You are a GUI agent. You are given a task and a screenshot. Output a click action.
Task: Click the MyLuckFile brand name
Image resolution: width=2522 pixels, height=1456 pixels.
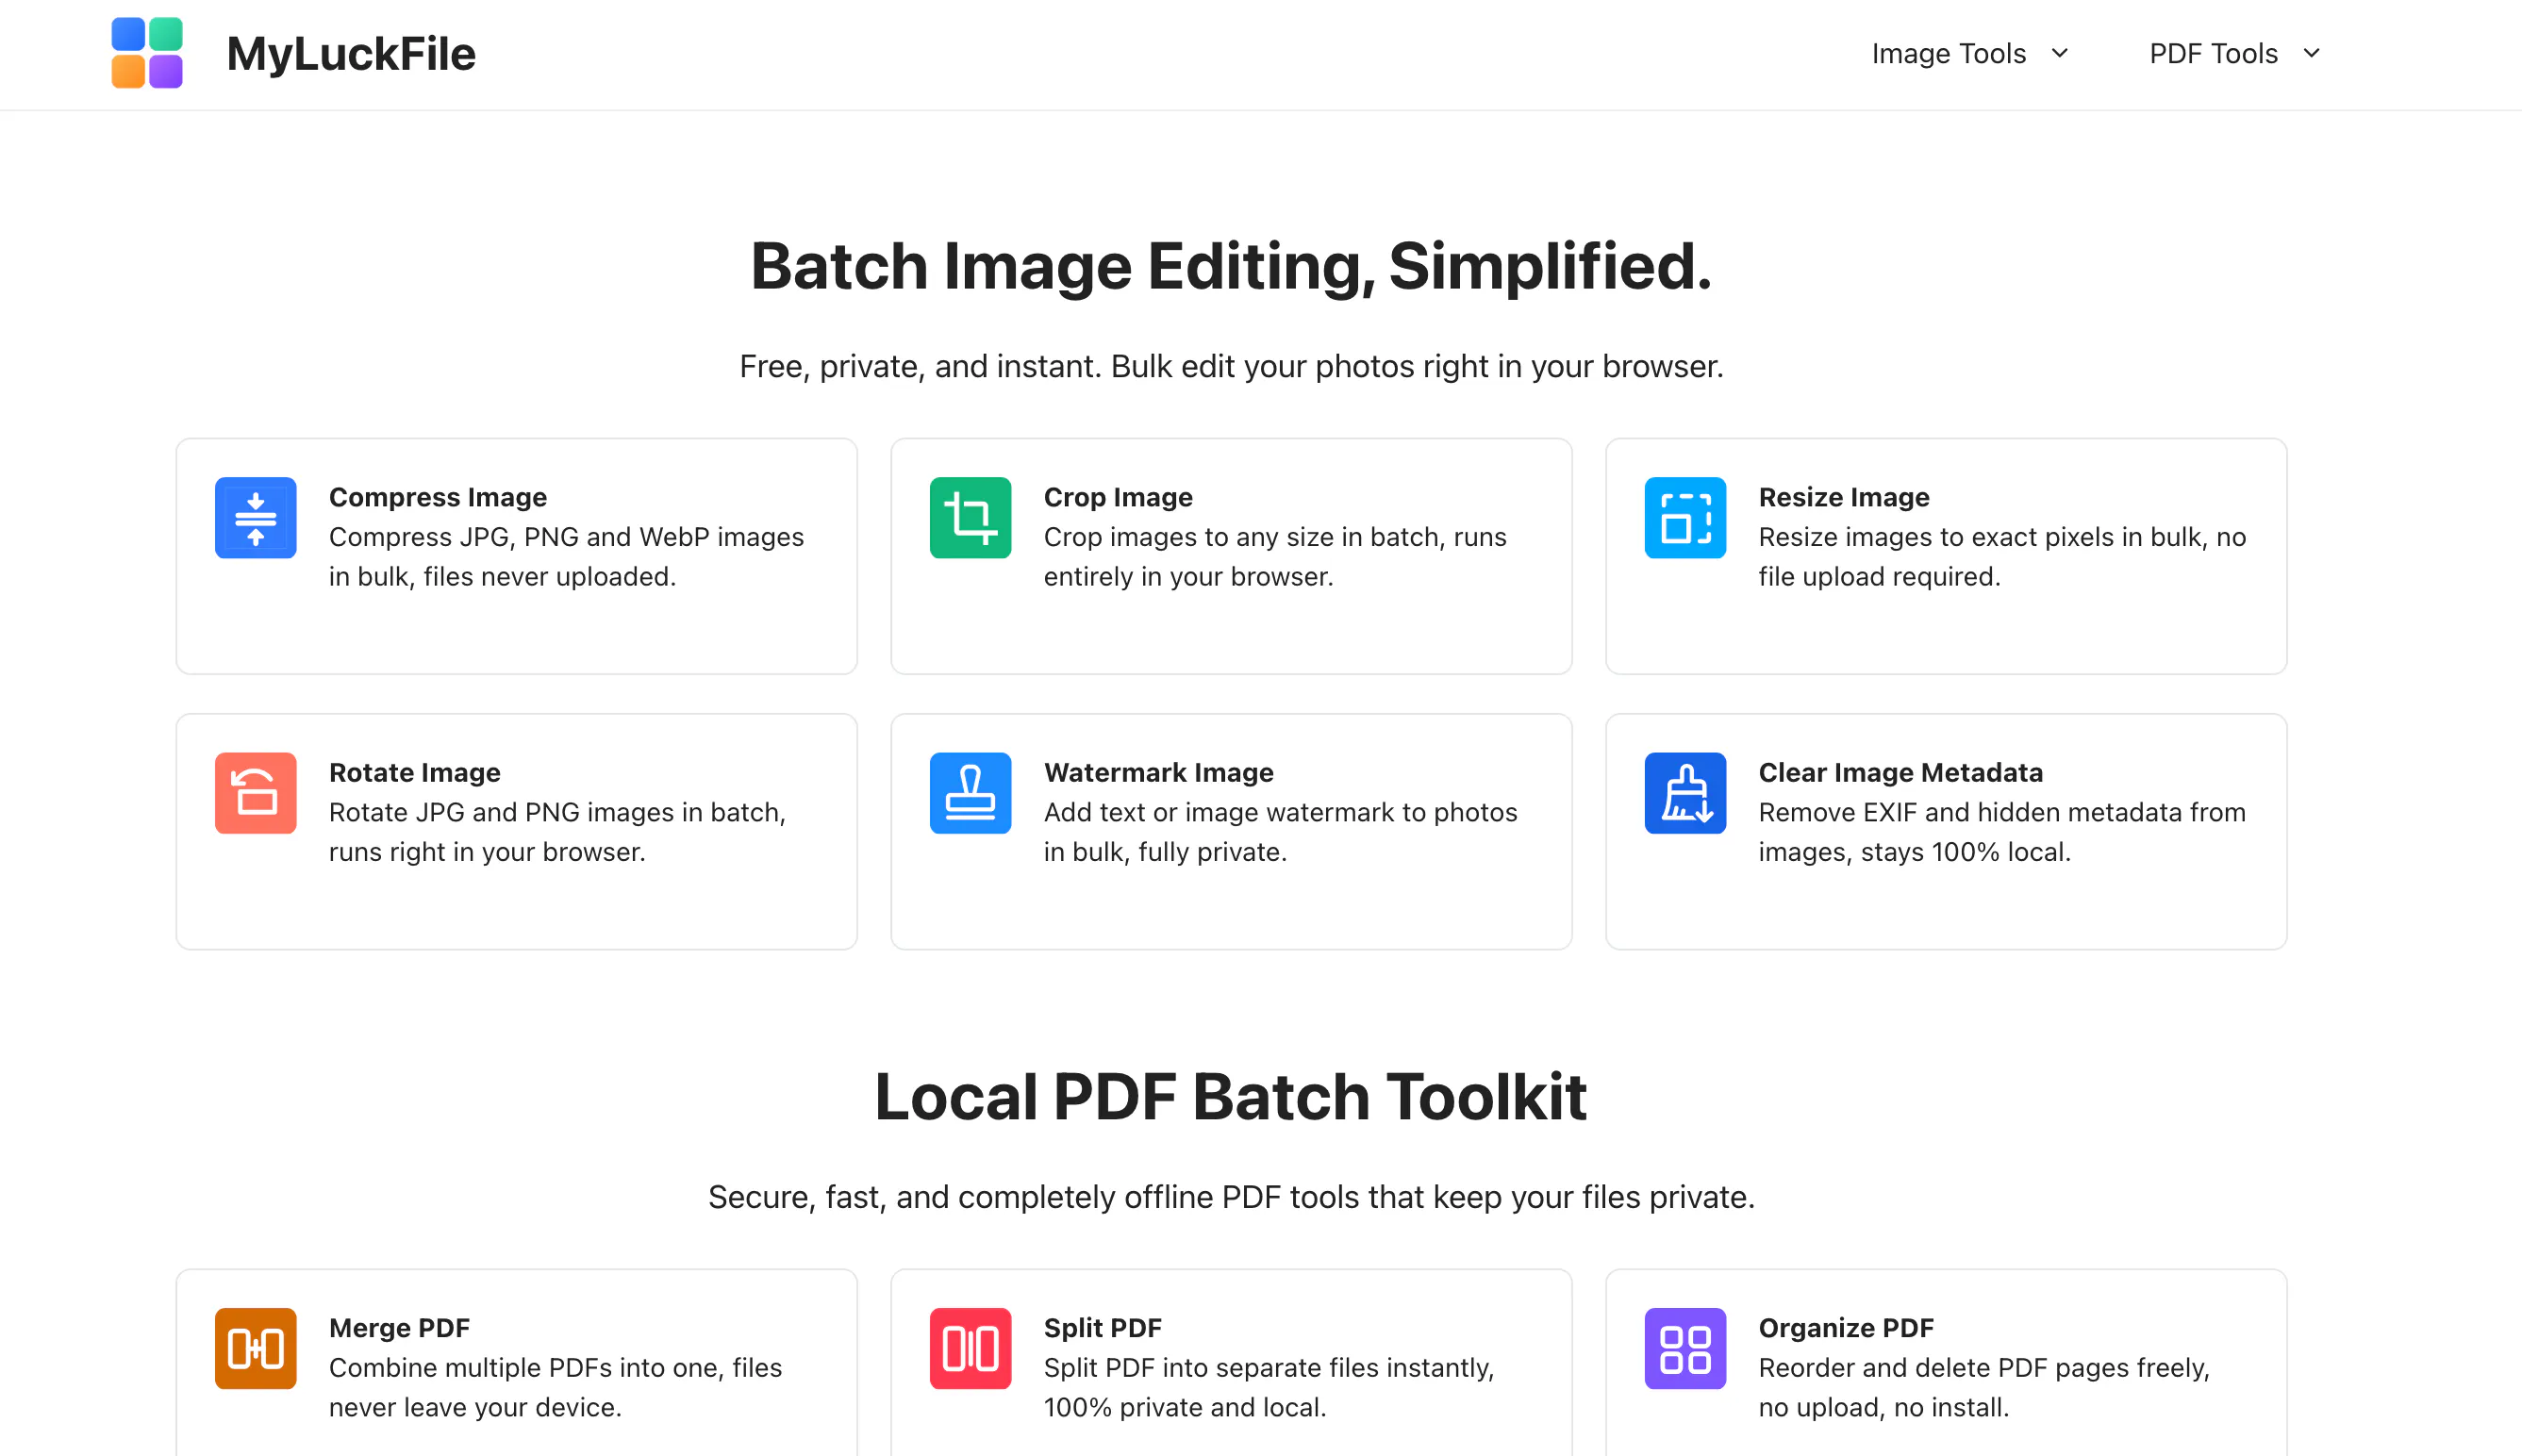coord(351,54)
